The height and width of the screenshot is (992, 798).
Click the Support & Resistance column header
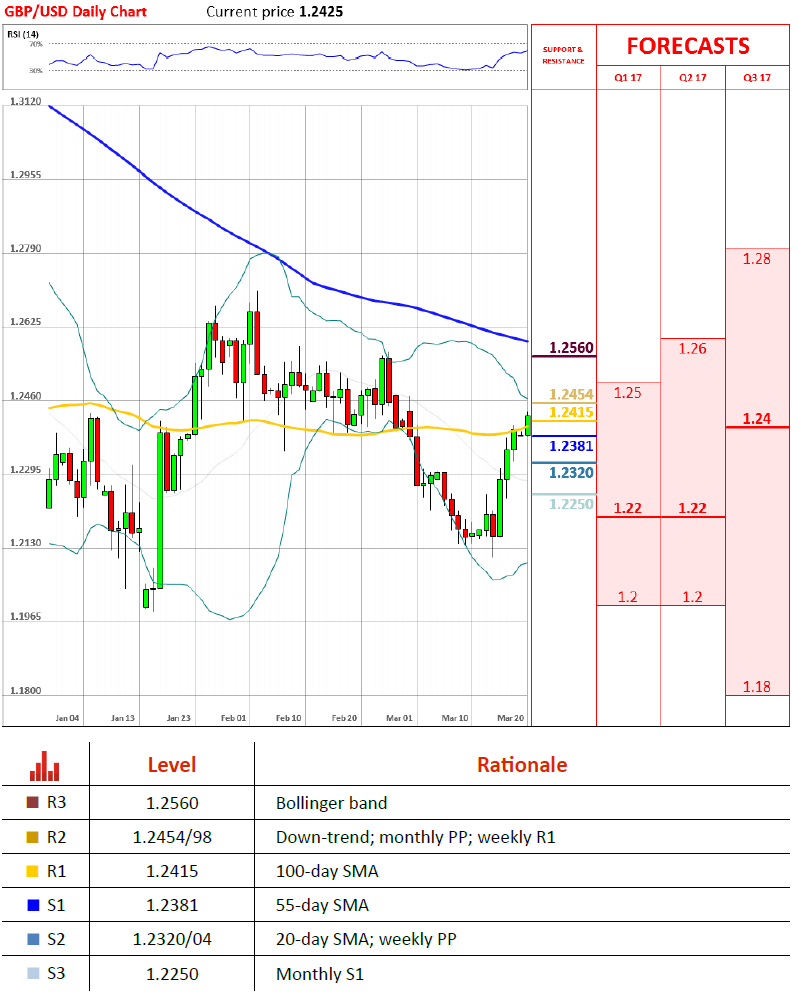[x=562, y=55]
